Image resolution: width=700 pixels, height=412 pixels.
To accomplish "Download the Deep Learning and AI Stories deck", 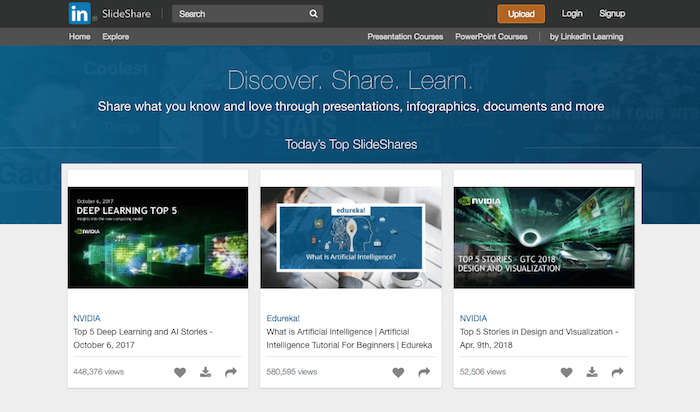I will [x=205, y=372].
